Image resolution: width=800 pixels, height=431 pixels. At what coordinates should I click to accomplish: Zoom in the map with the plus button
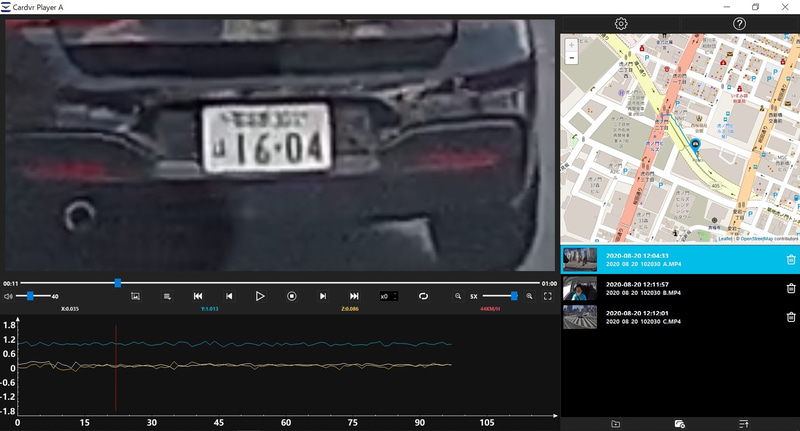coord(571,45)
